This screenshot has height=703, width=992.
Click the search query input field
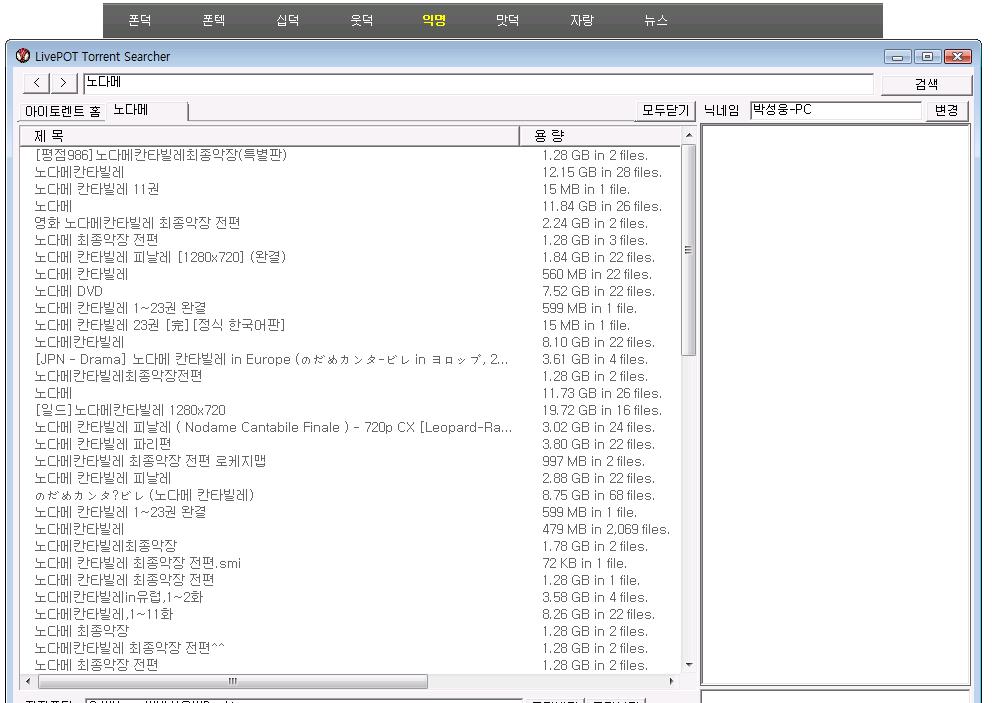tap(478, 83)
